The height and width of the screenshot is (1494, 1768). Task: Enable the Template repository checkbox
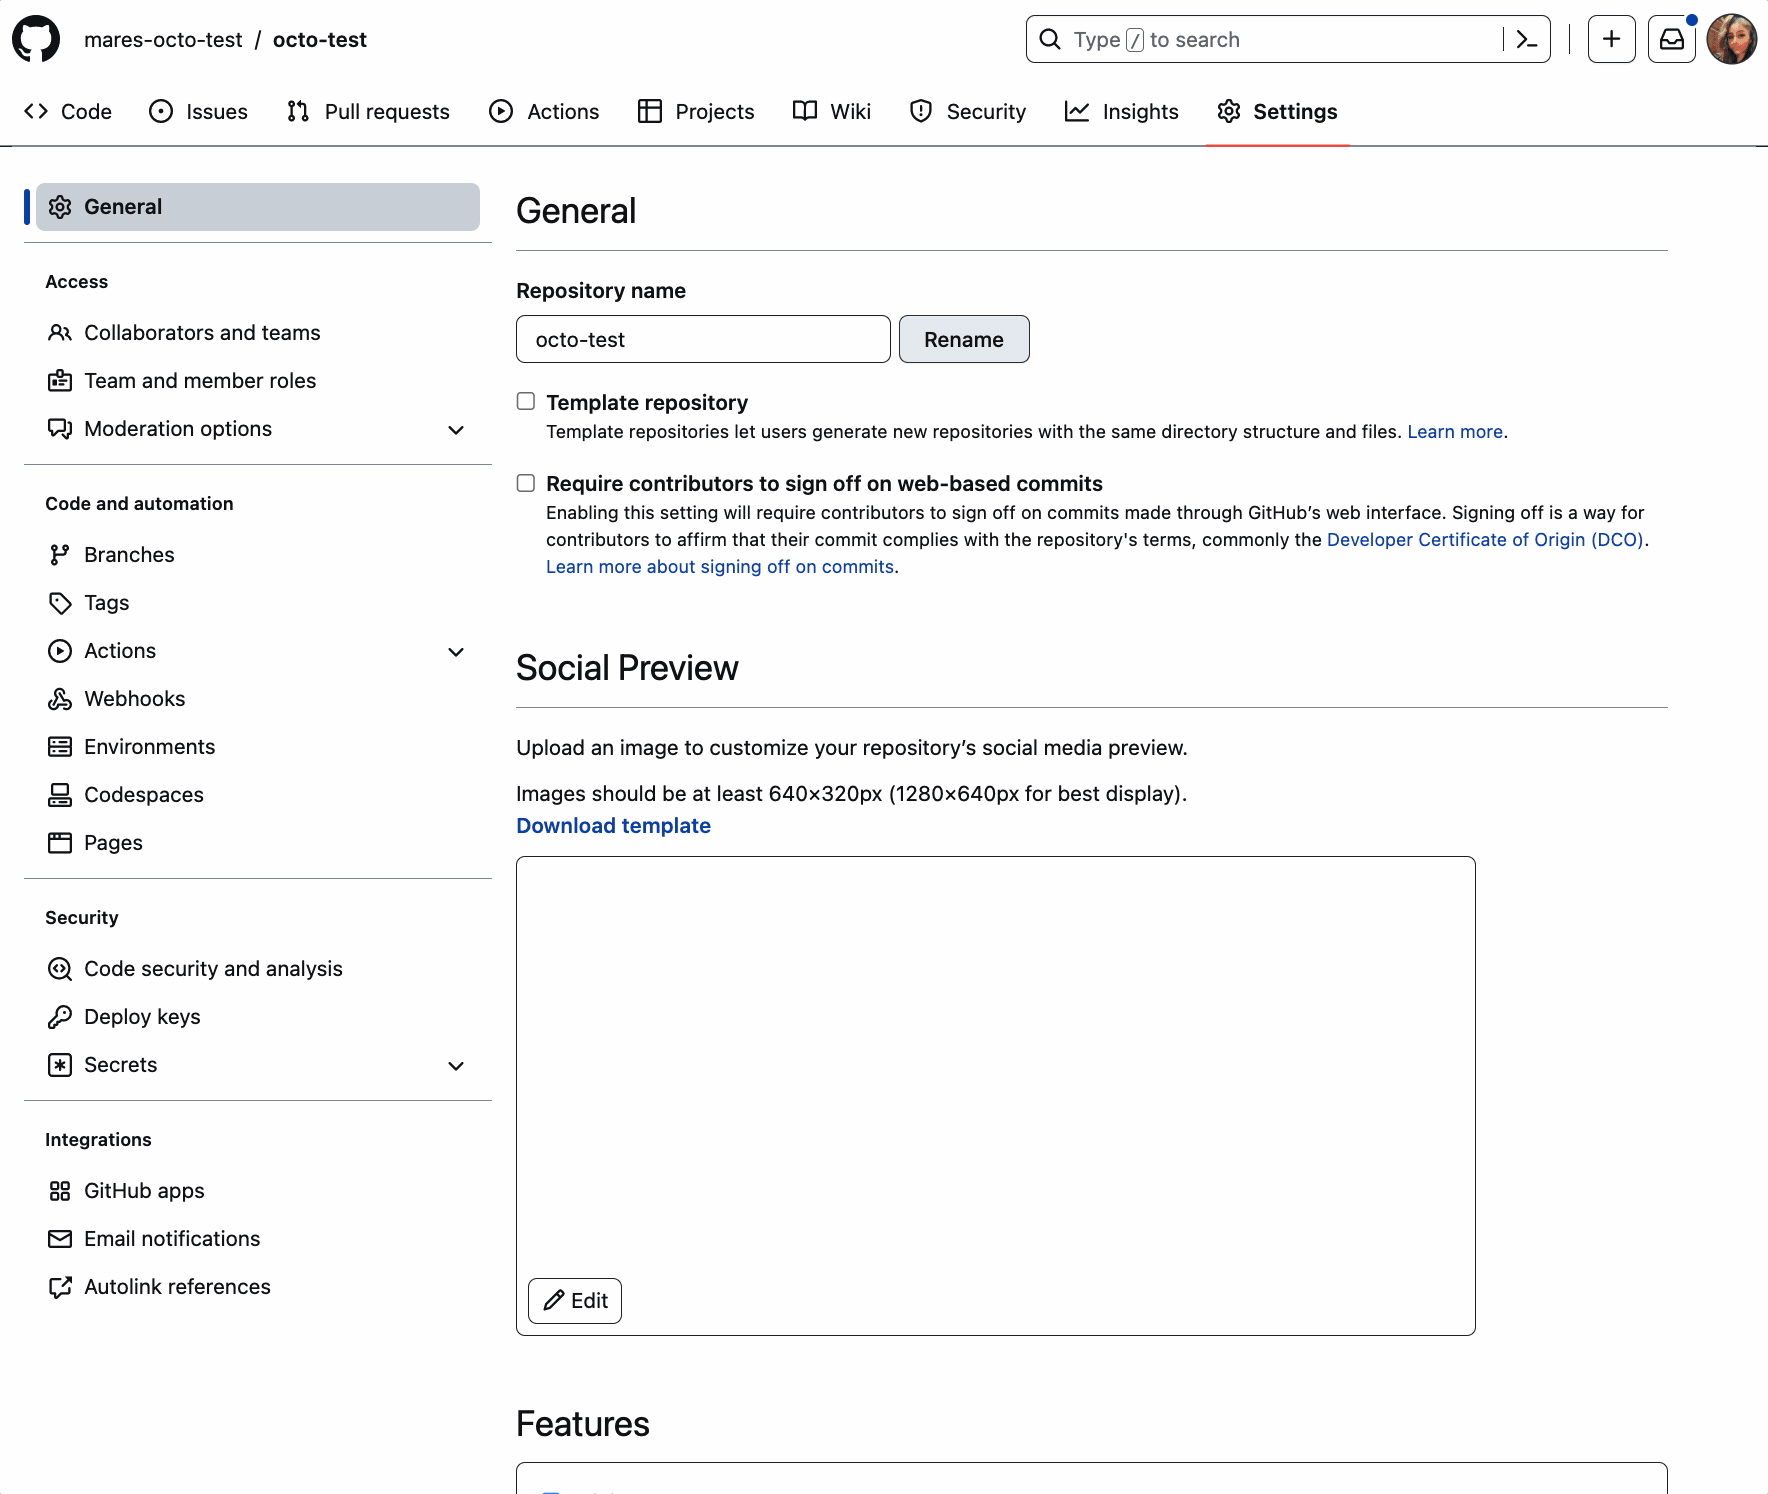526,402
